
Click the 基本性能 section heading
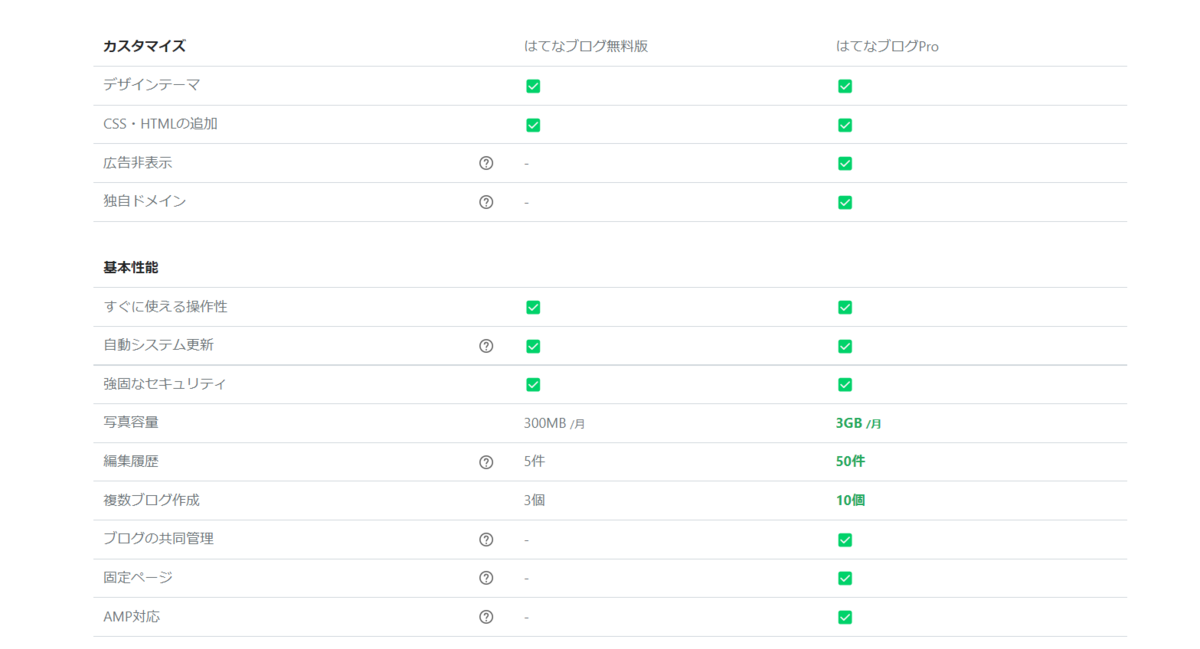(131, 268)
